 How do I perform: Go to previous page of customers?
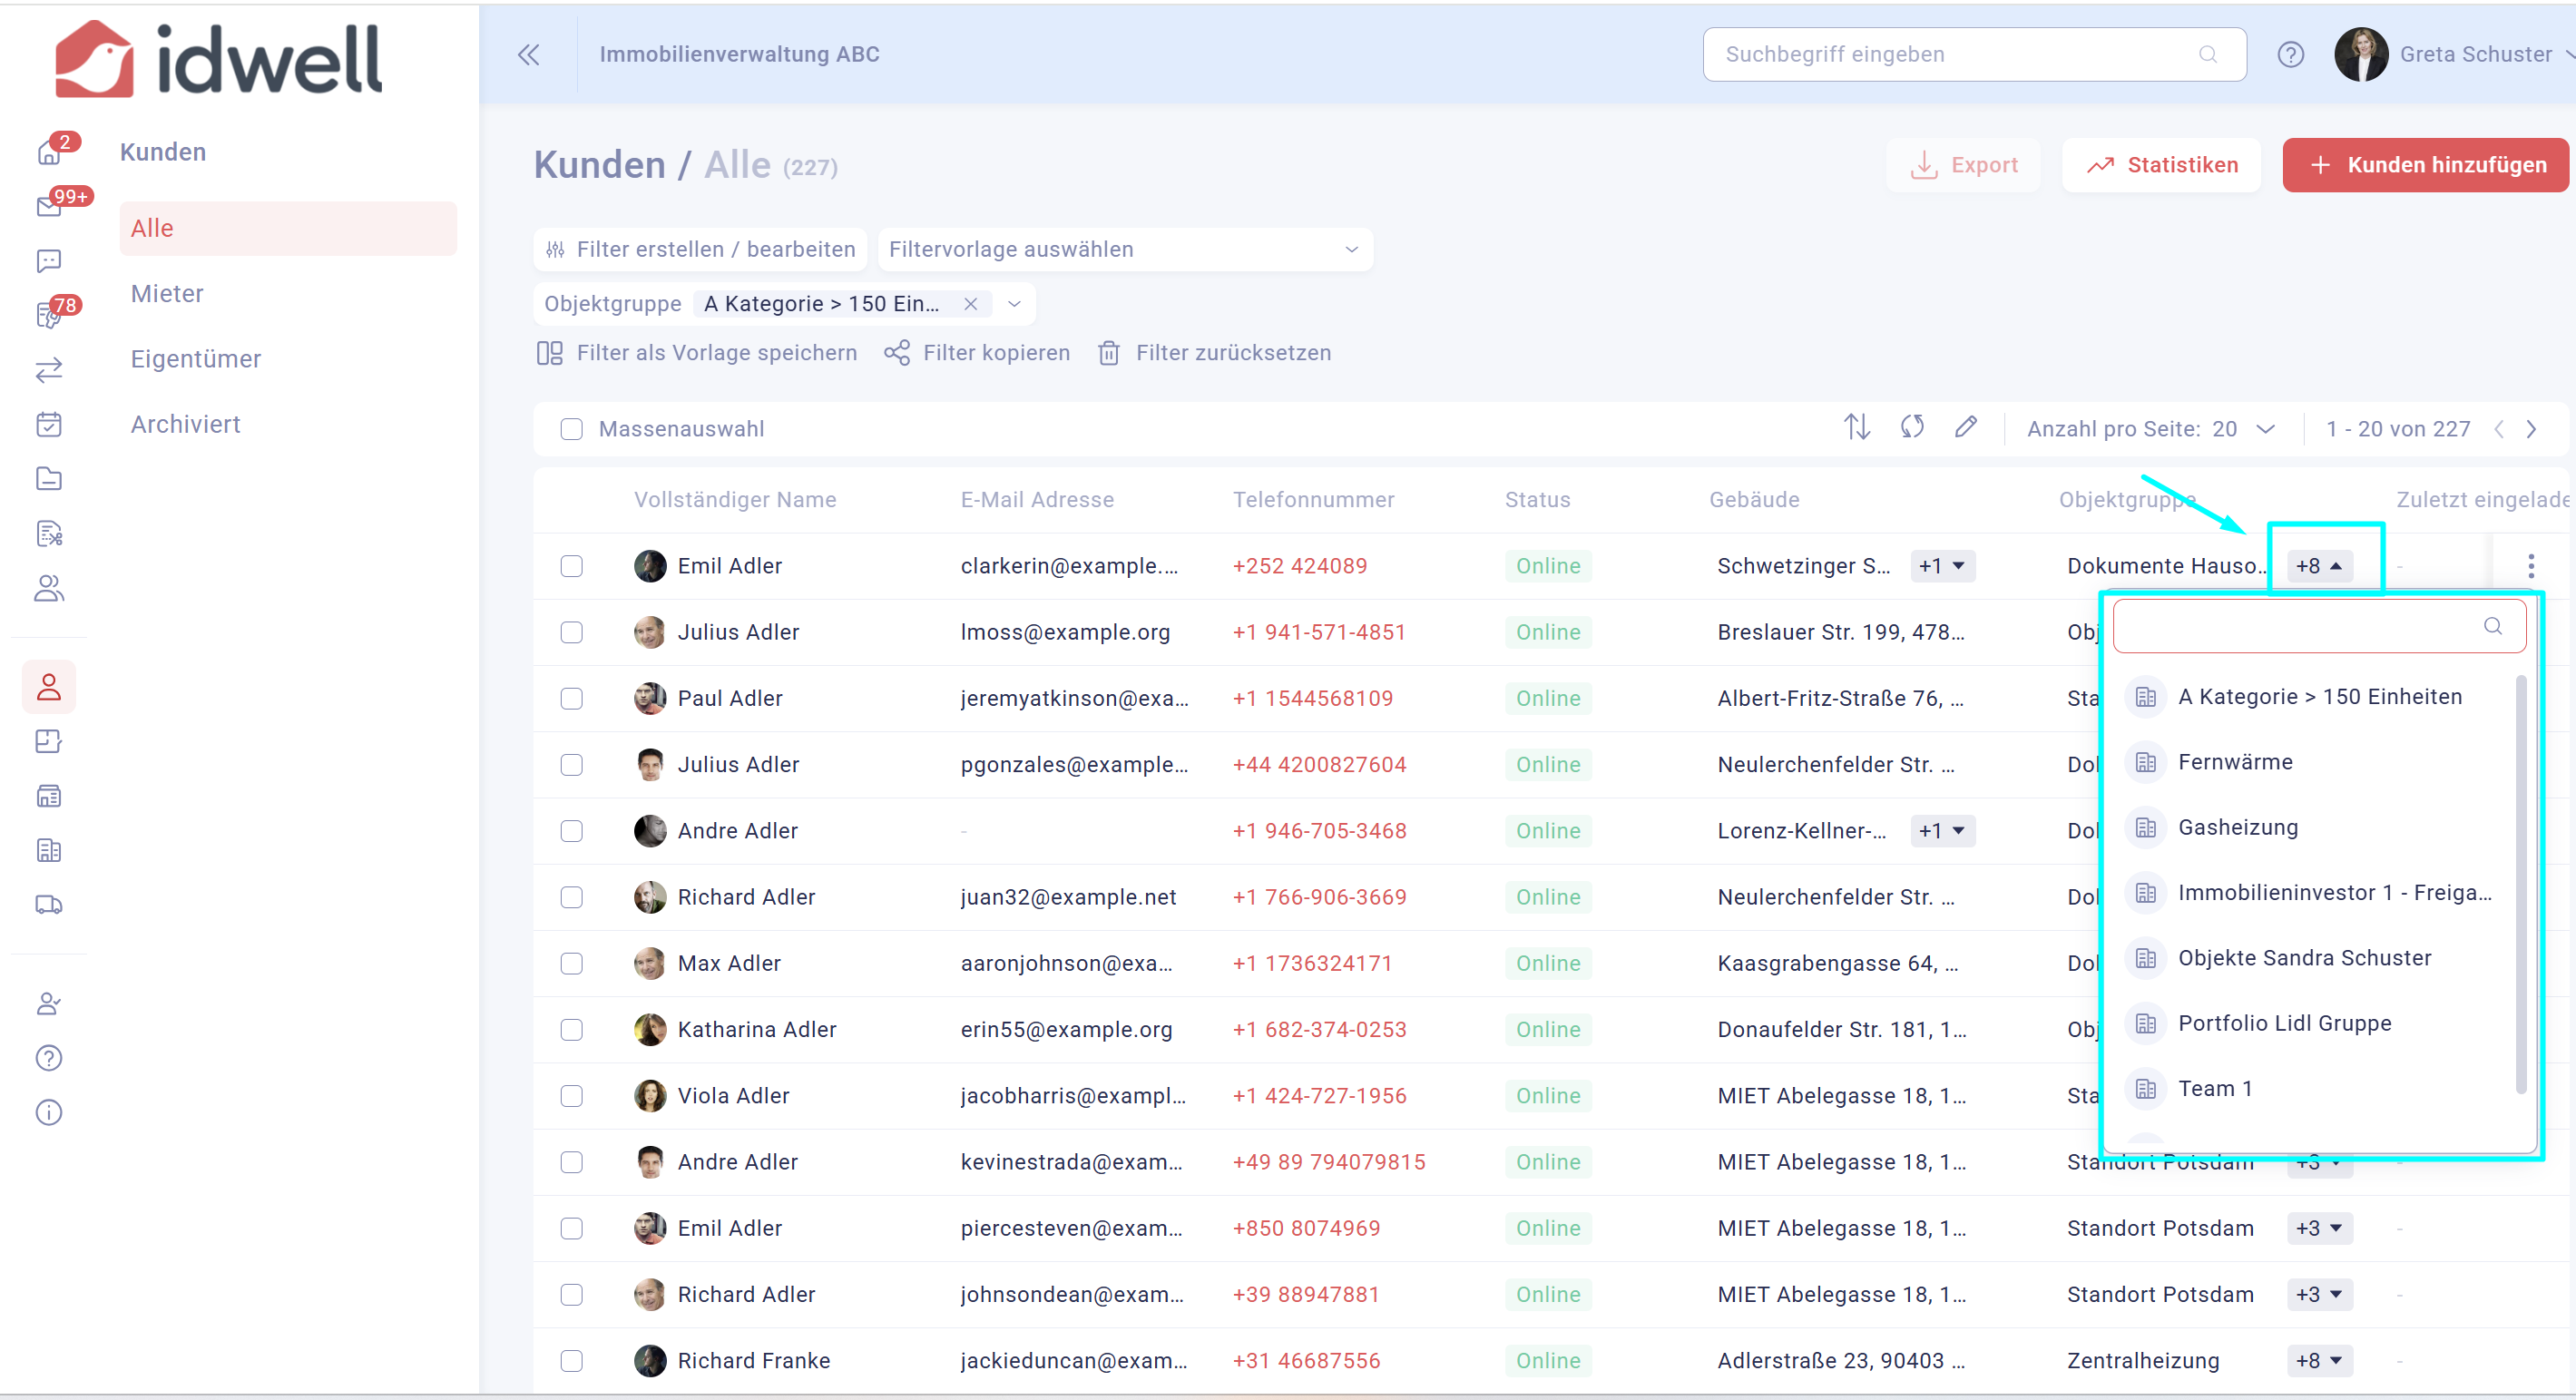click(2498, 429)
